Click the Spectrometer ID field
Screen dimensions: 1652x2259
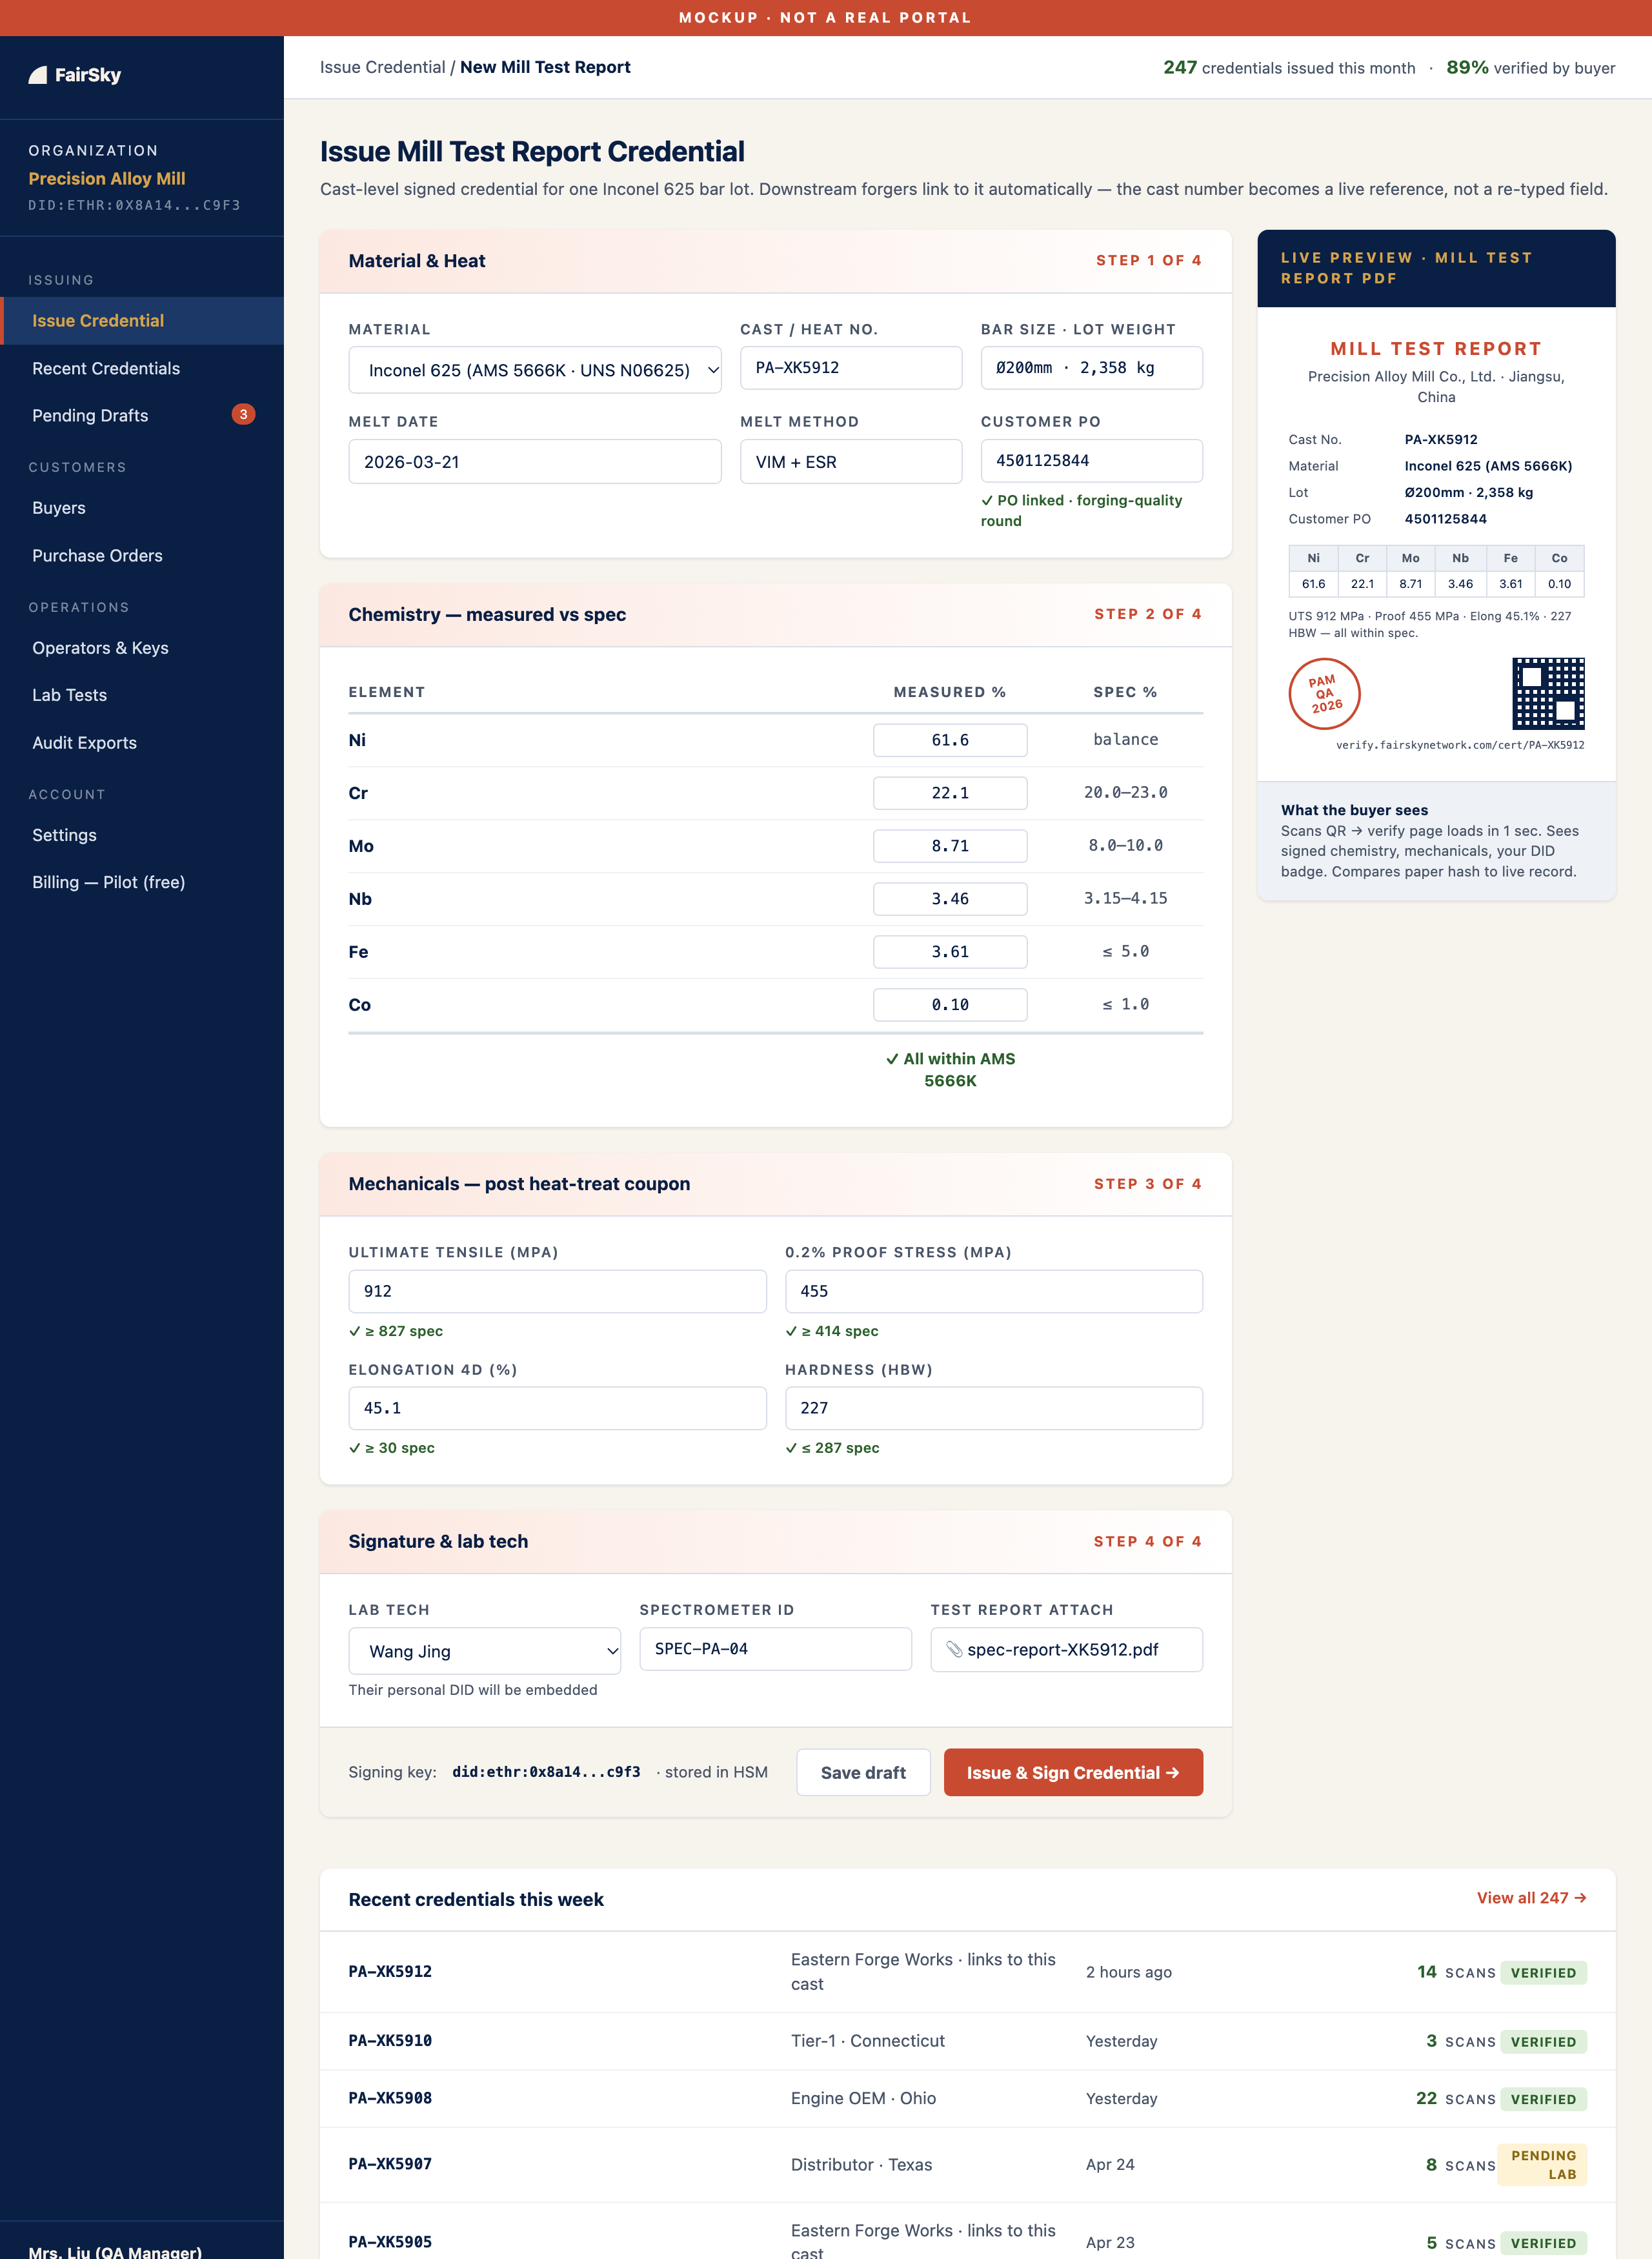[775, 1649]
